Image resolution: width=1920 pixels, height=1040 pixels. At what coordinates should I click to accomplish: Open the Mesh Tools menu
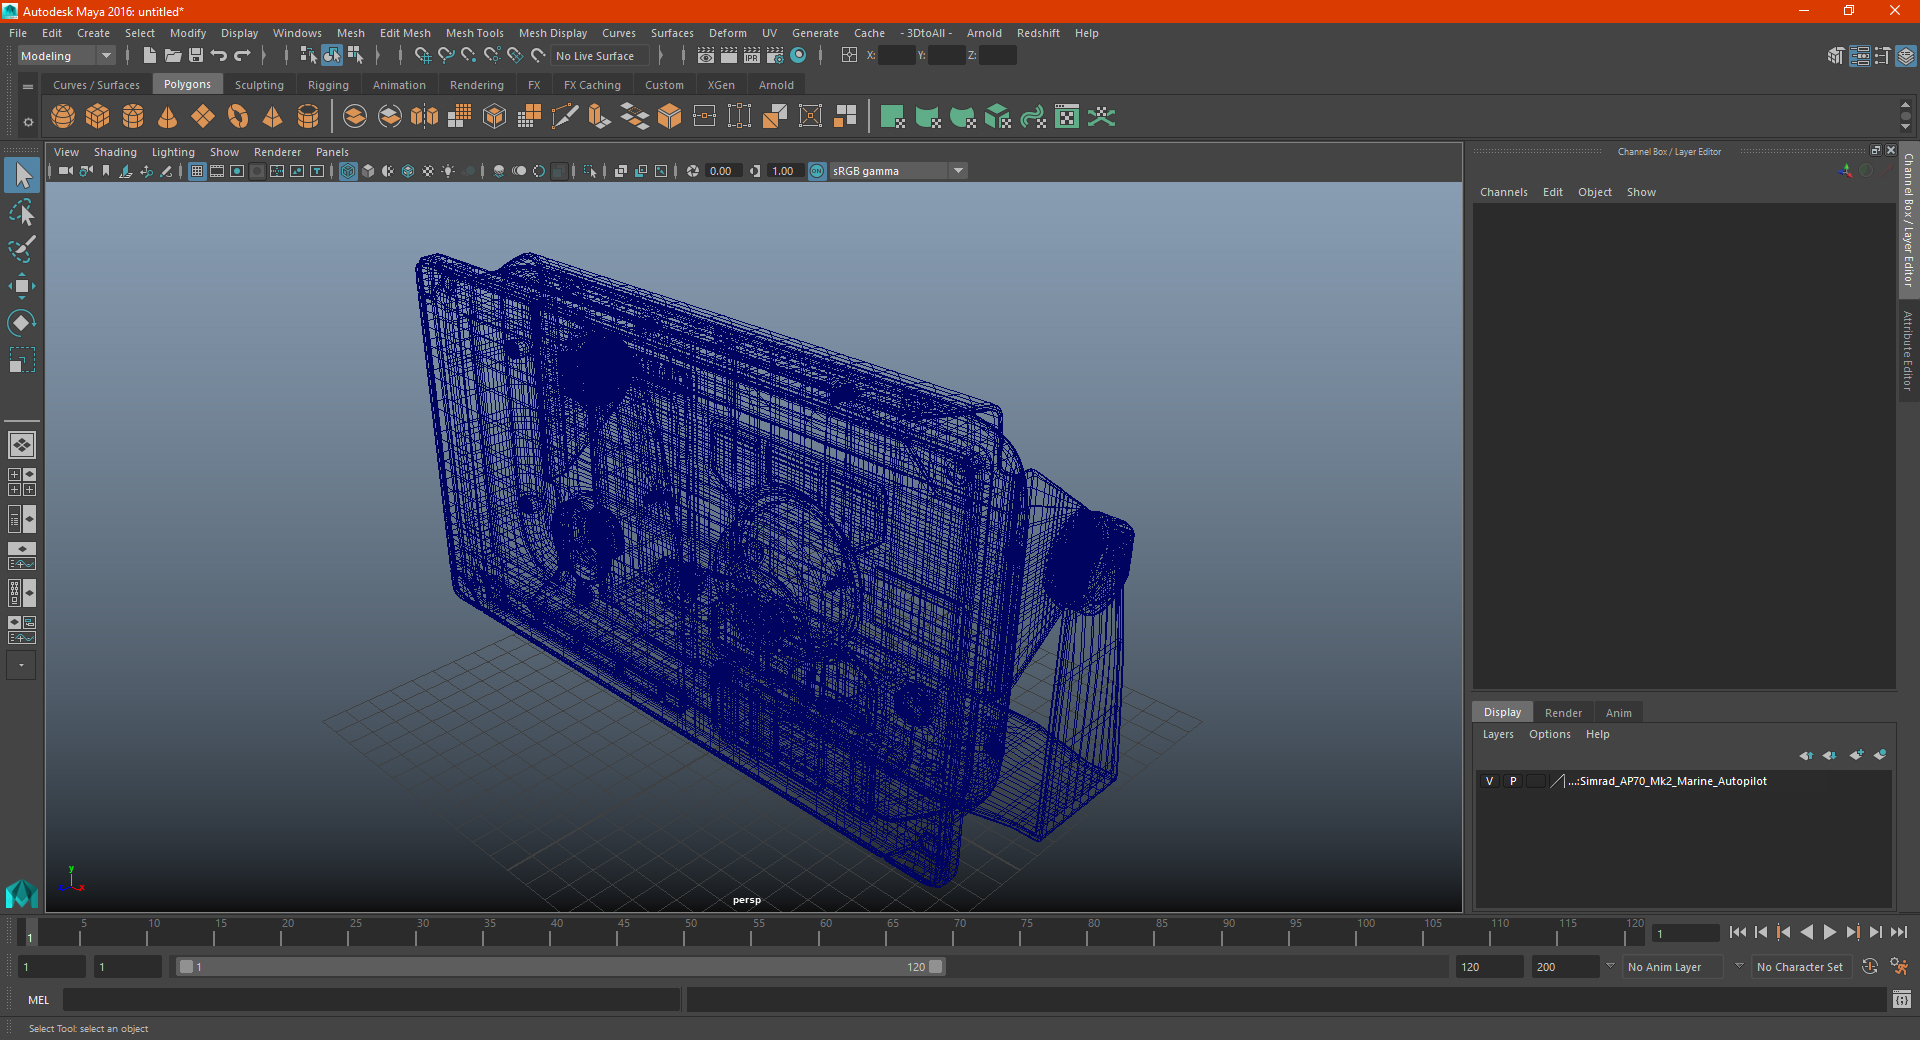(474, 33)
